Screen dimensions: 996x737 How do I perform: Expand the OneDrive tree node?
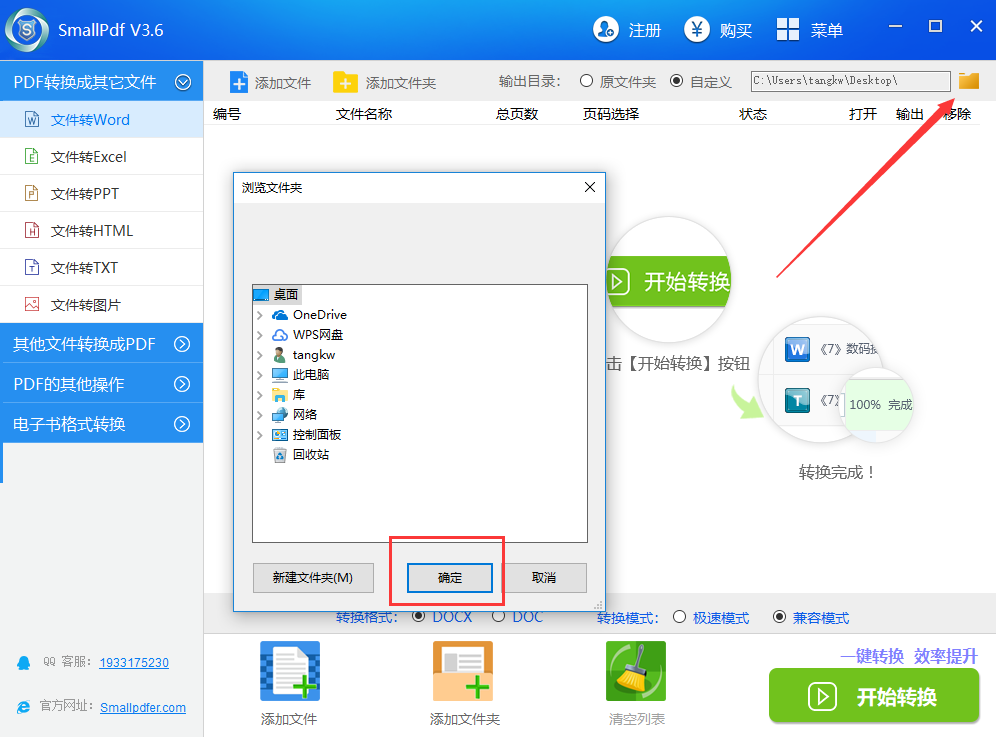[x=260, y=315]
